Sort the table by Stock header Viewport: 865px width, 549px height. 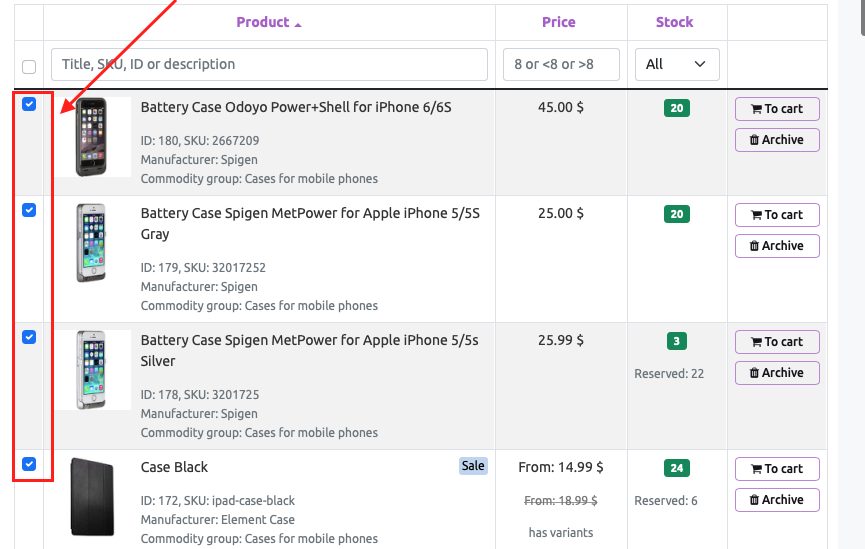[x=674, y=22]
